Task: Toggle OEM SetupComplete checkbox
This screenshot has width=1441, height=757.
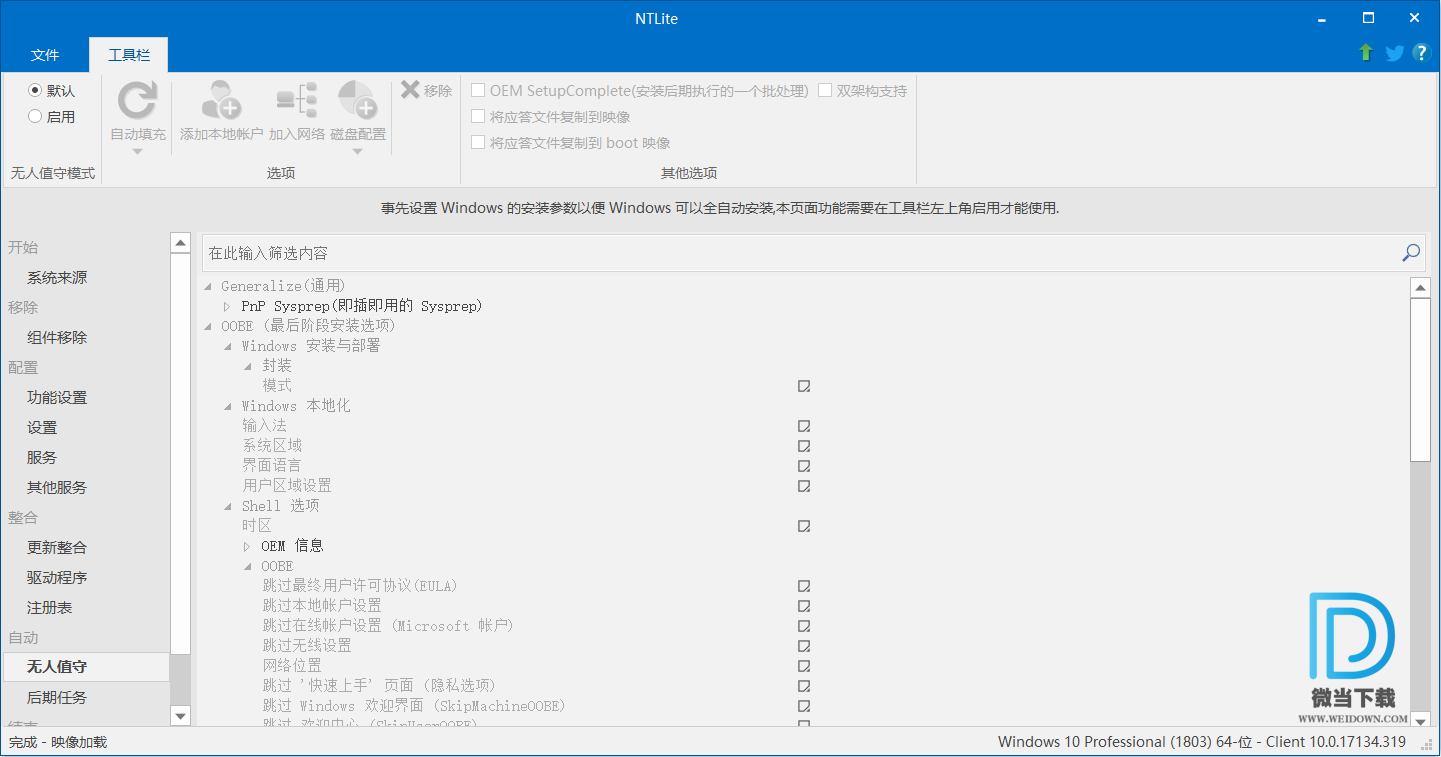Action: [x=478, y=90]
